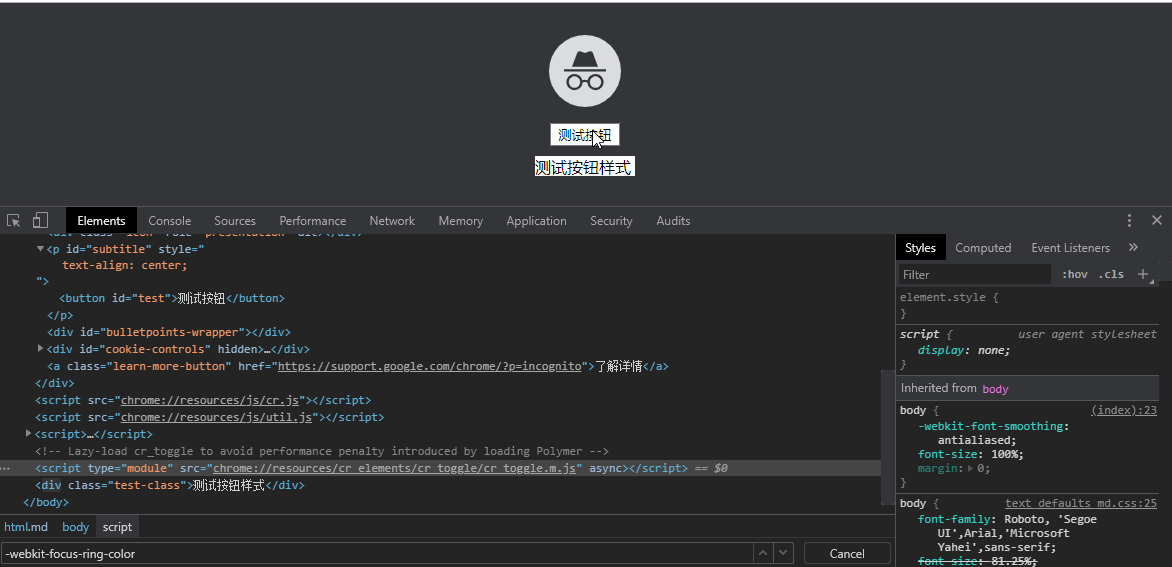Viewport: 1172px width, 567px height.
Task: Toggle the .cls class editor
Action: [x=1111, y=274]
